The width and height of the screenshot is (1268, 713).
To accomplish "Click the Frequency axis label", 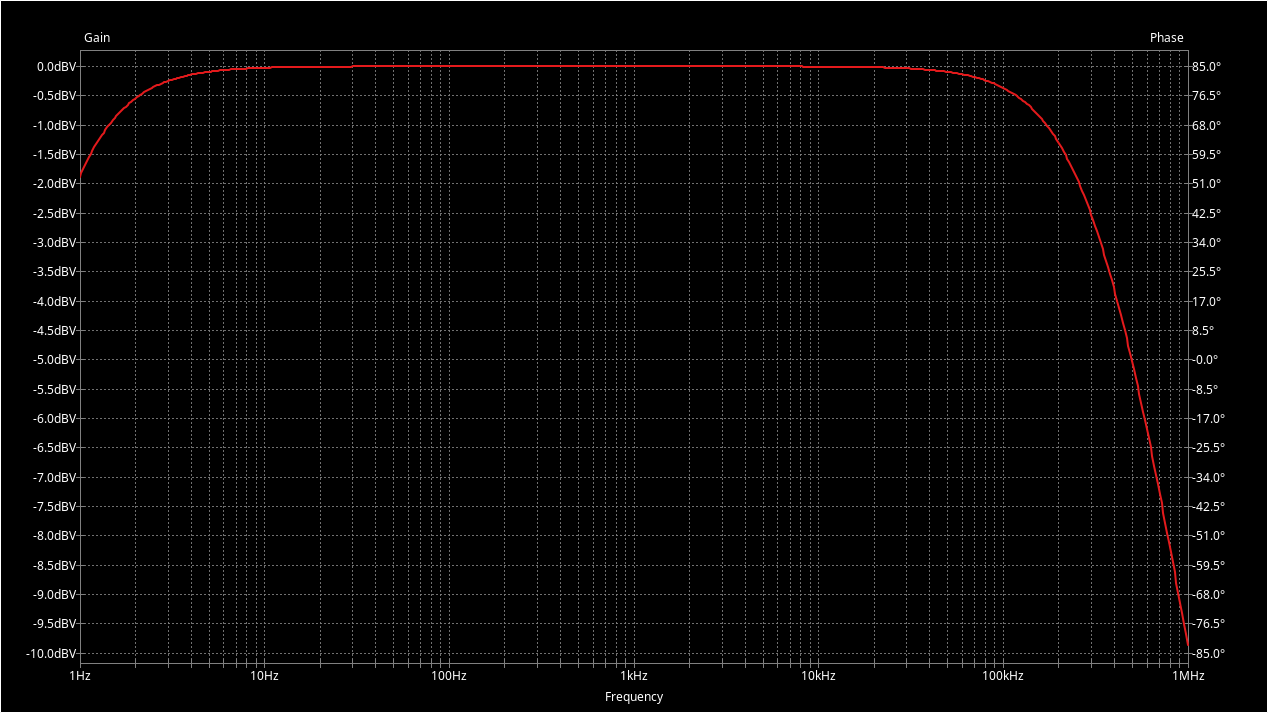I will [634, 697].
